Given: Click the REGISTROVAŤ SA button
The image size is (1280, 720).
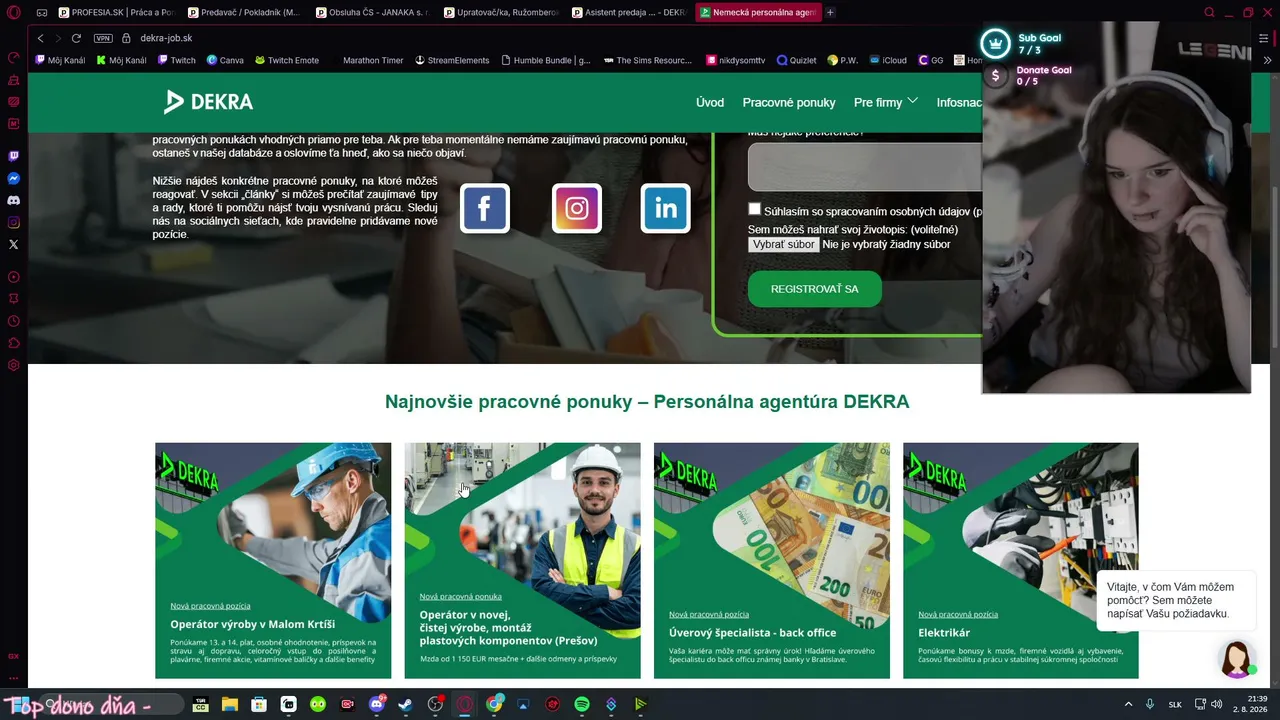Looking at the screenshot, I should (x=815, y=289).
